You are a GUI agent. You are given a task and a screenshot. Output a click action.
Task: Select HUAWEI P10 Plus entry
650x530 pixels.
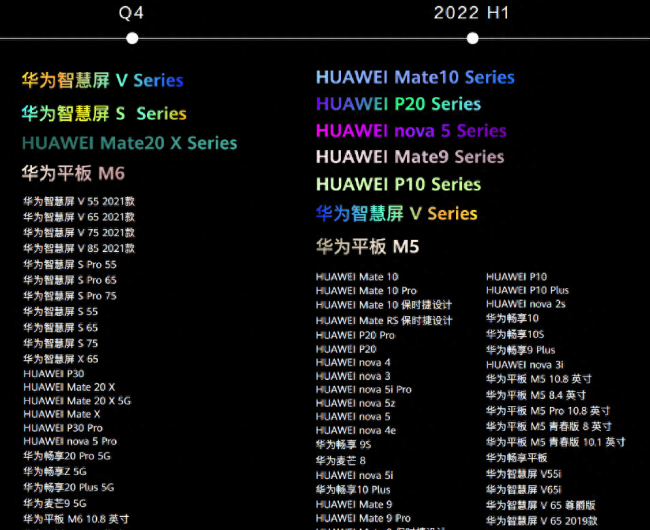pos(527,290)
